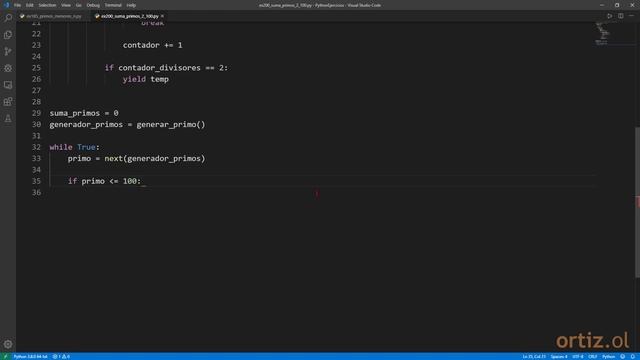Click line number 35 in gutter
The width and height of the screenshot is (640, 360).
click(36, 181)
